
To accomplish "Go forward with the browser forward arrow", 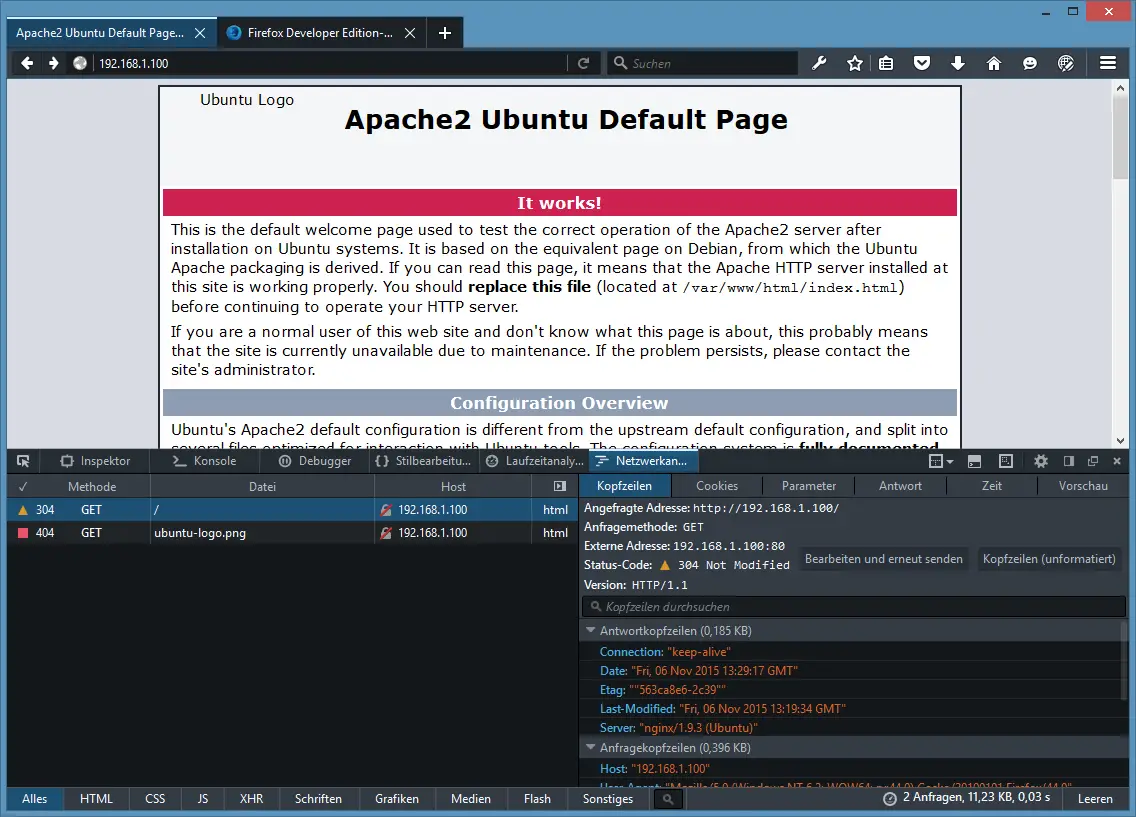I will click(54, 64).
